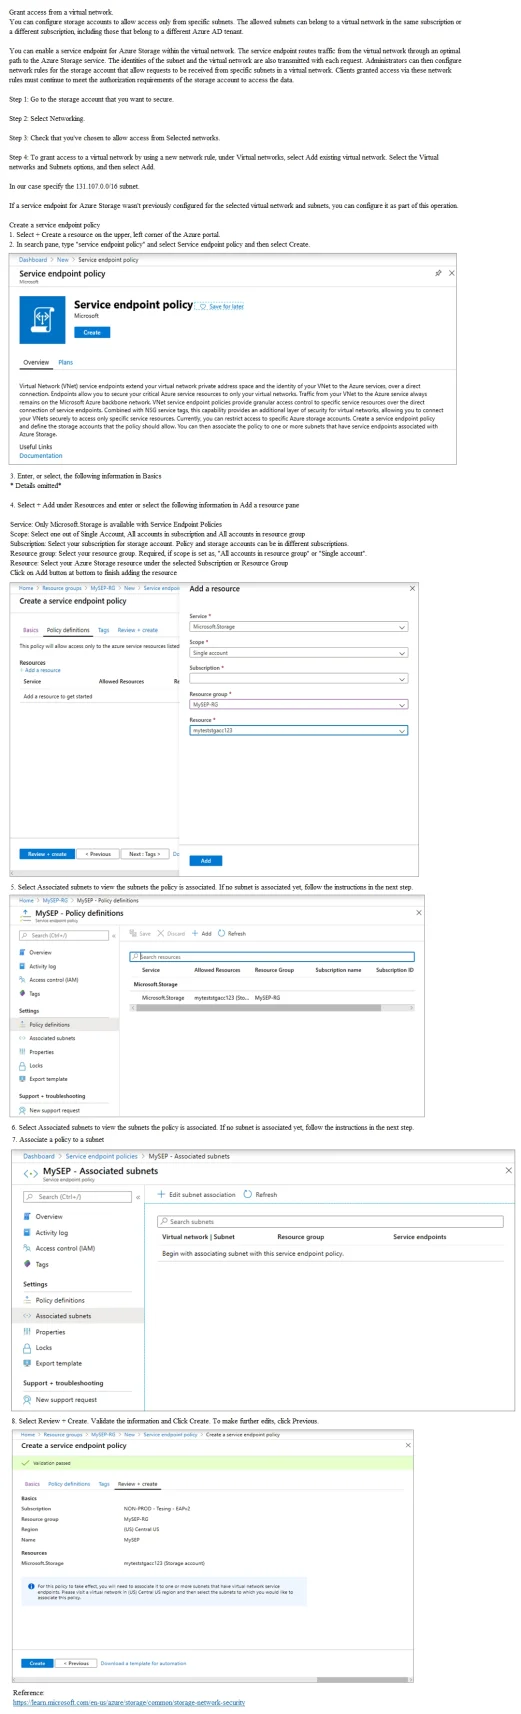Expand the Resource group dropdown MySEP-RG
This screenshot has height=1714, width=521.
tap(298, 705)
